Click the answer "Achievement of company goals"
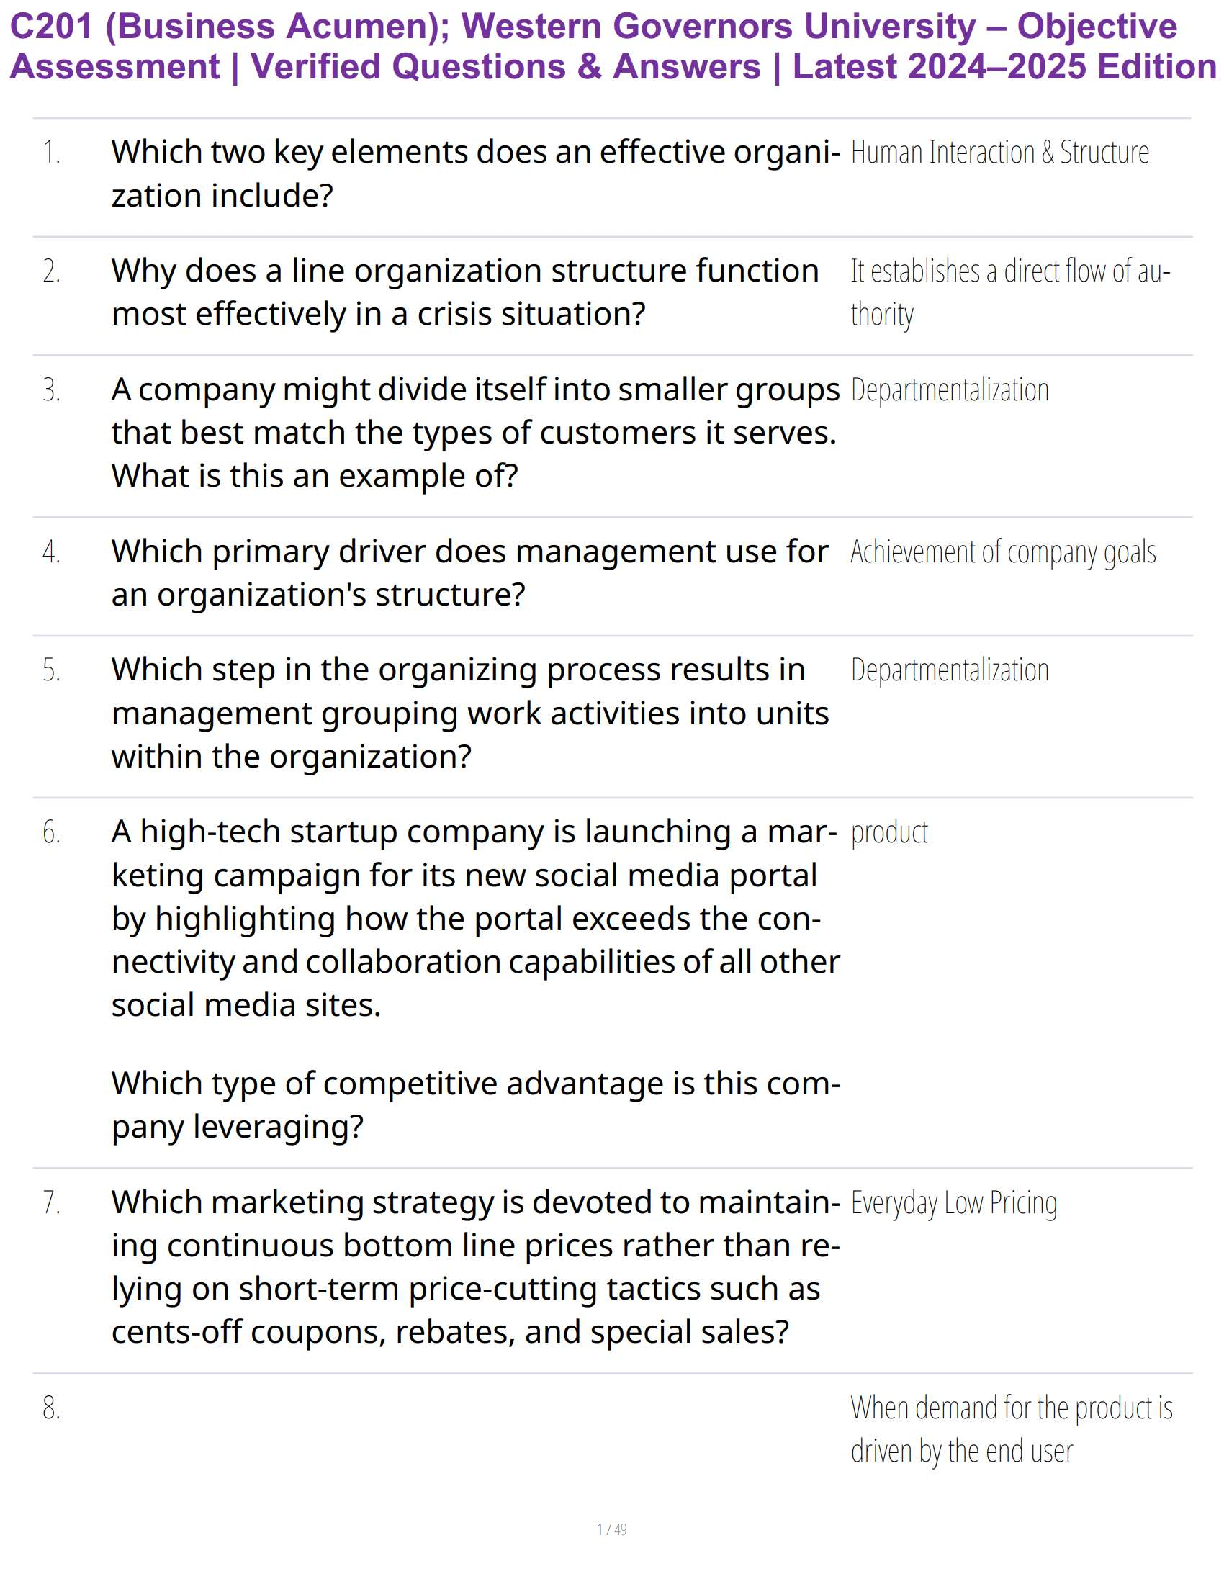The width and height of the screenshot is (1224, 1584). [1003, 552]
